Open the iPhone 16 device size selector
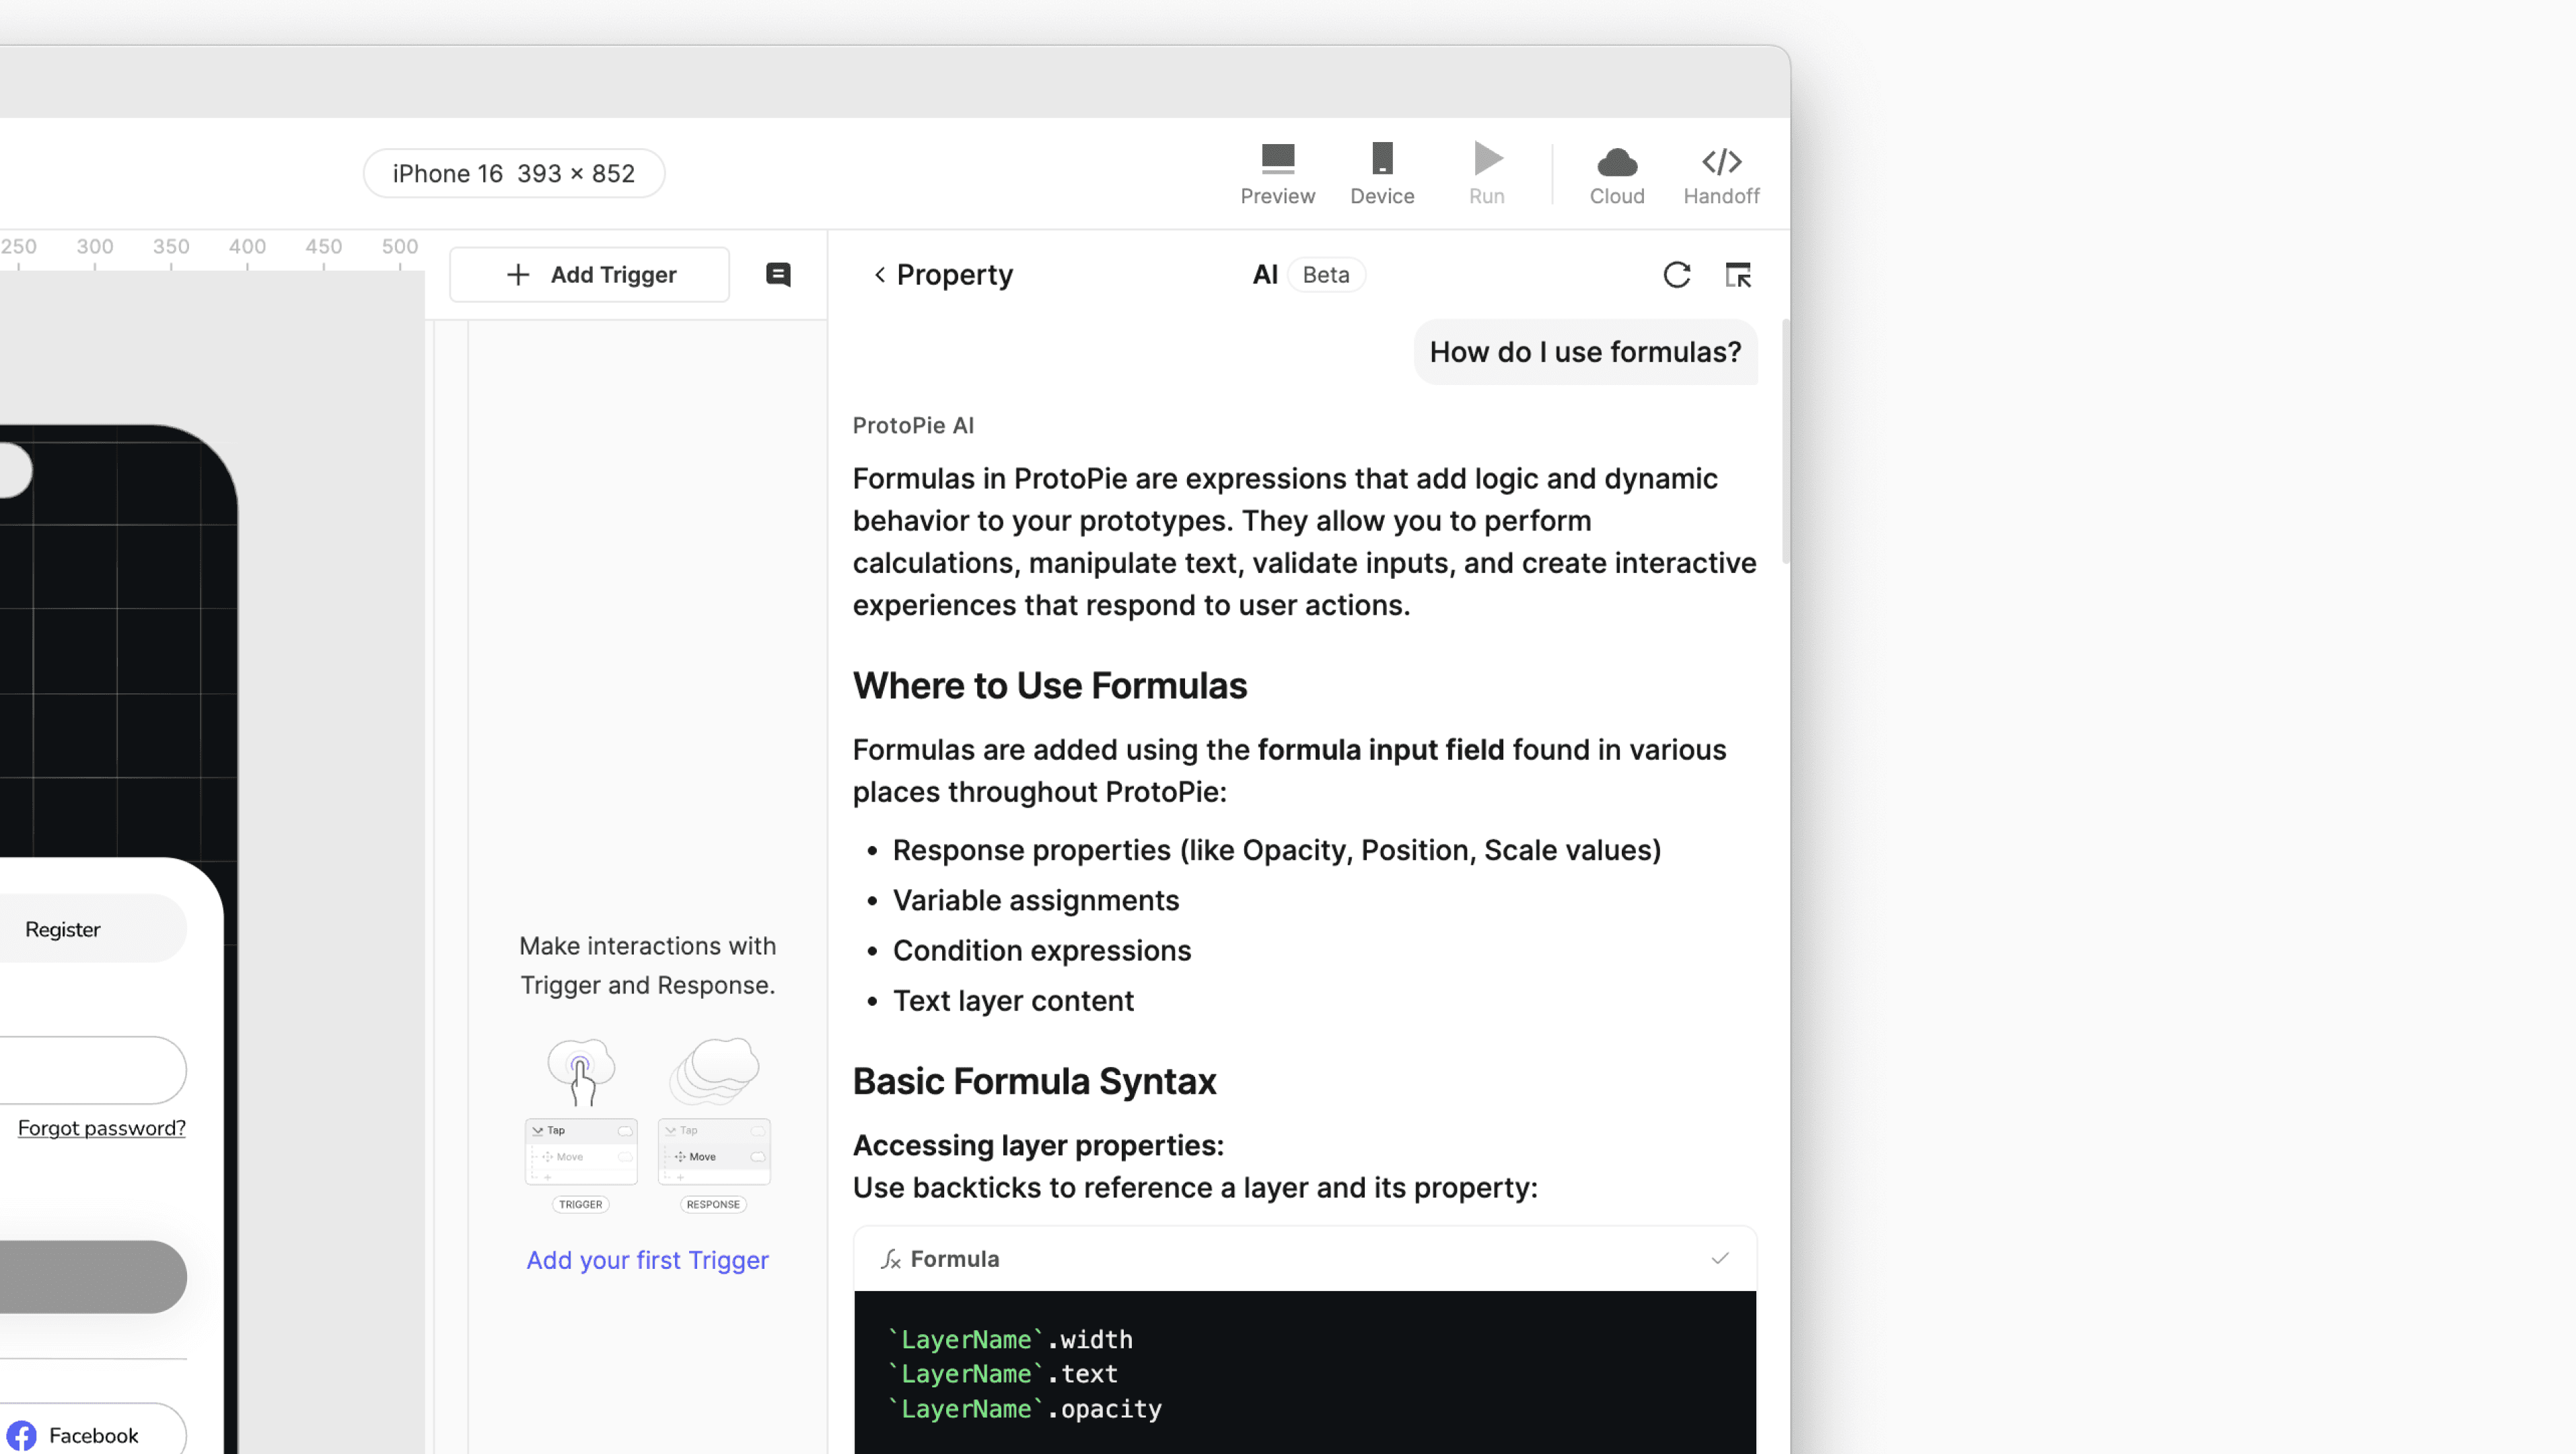The height and width of the screenshot is (1454, 2576). coord(513,174)
